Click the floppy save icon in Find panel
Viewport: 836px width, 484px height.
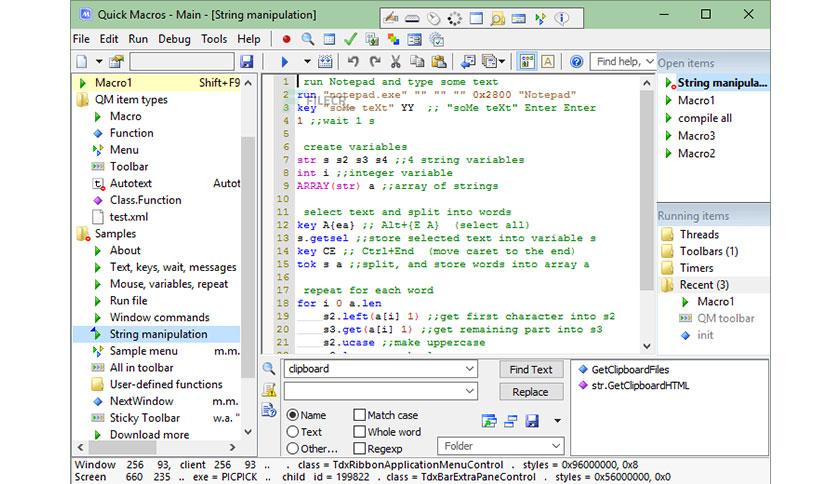532,421
